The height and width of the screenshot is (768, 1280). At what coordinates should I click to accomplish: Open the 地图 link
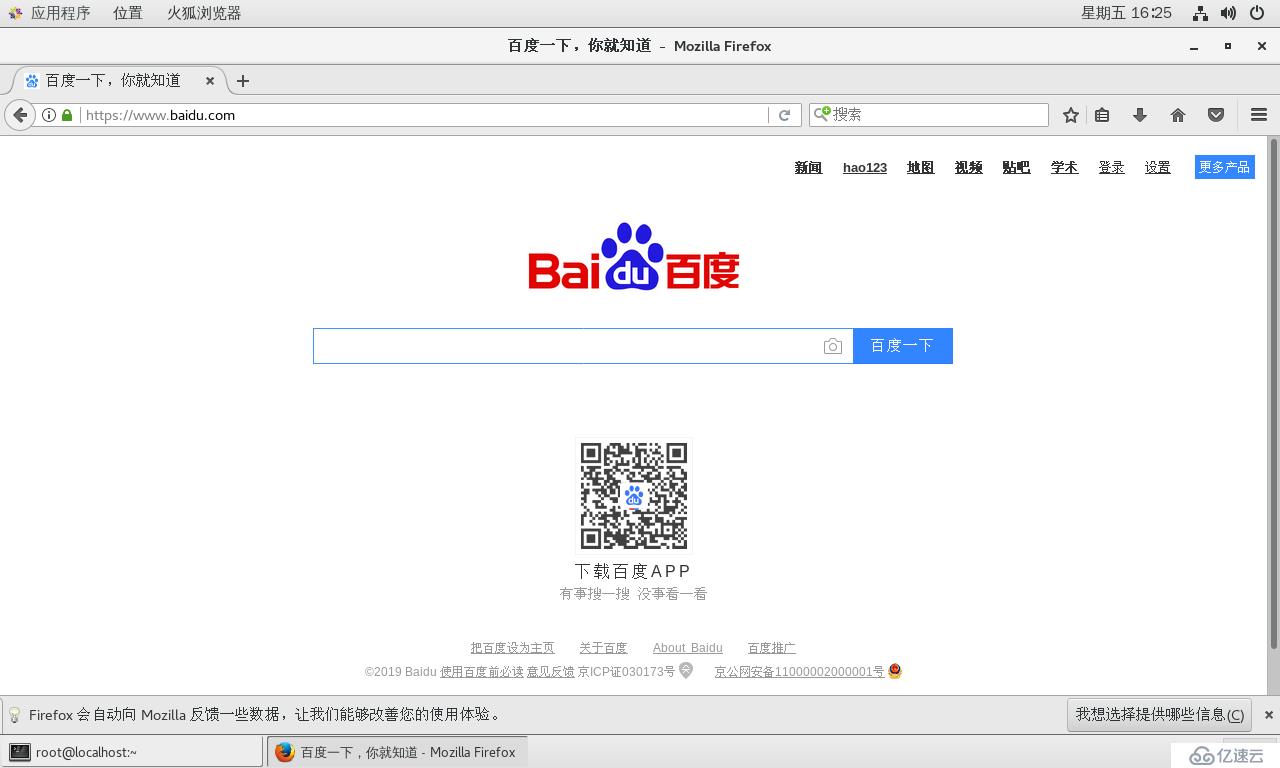tap(920, 168)
